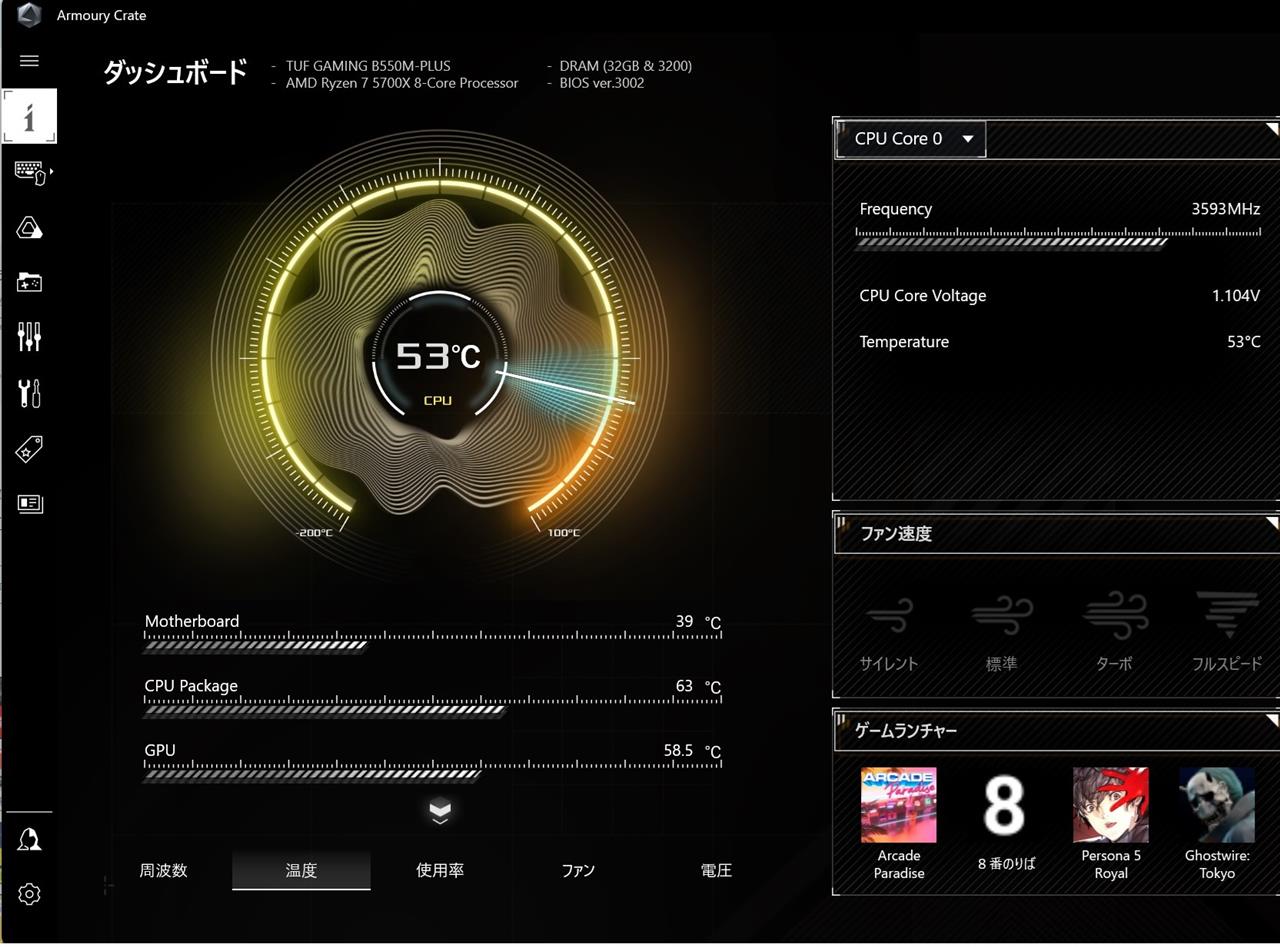Viewport: 1280px width, 947px height.
Task: Click the Frequency progress bar
Action: click(1058, 237)
